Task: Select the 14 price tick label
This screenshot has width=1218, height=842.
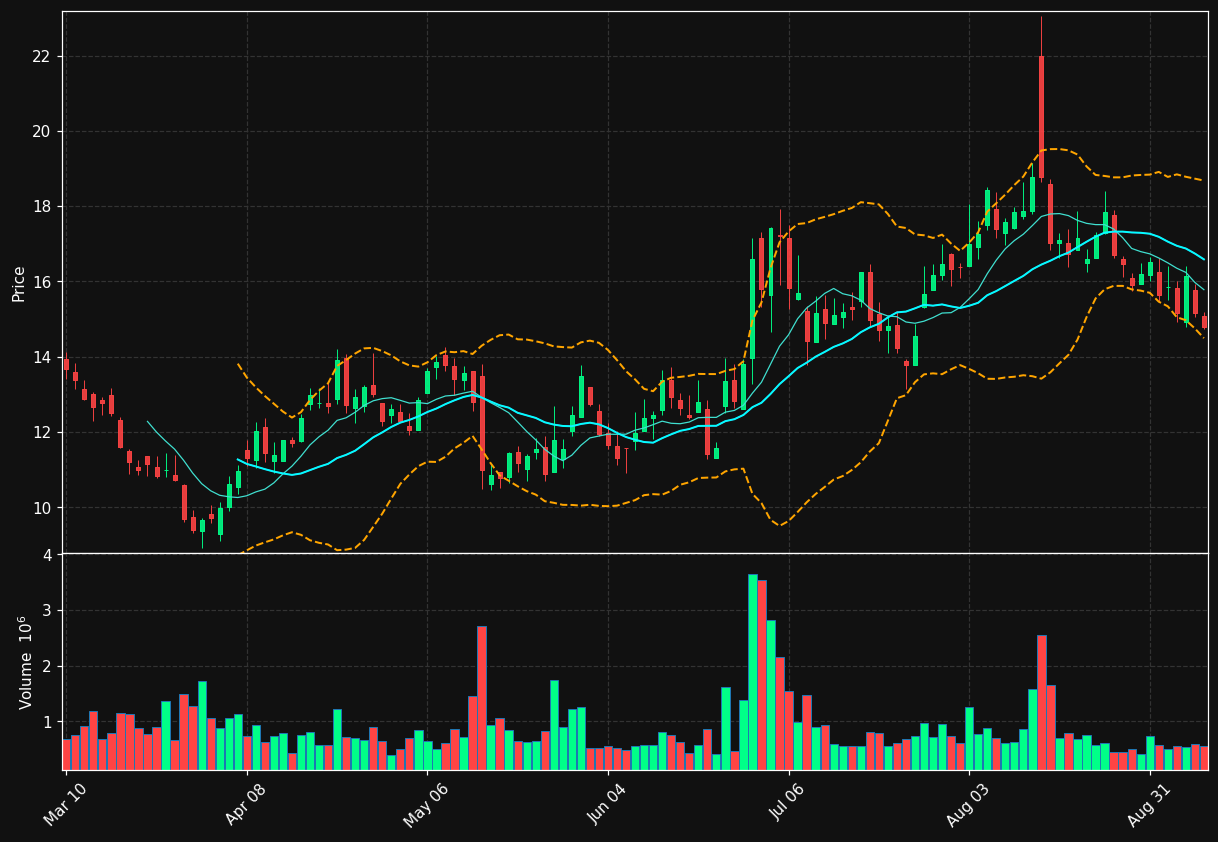Action: 40,357
